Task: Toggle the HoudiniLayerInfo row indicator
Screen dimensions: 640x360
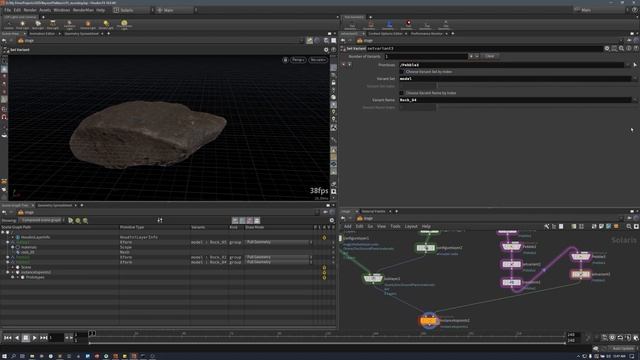Action: coord(324,237)
